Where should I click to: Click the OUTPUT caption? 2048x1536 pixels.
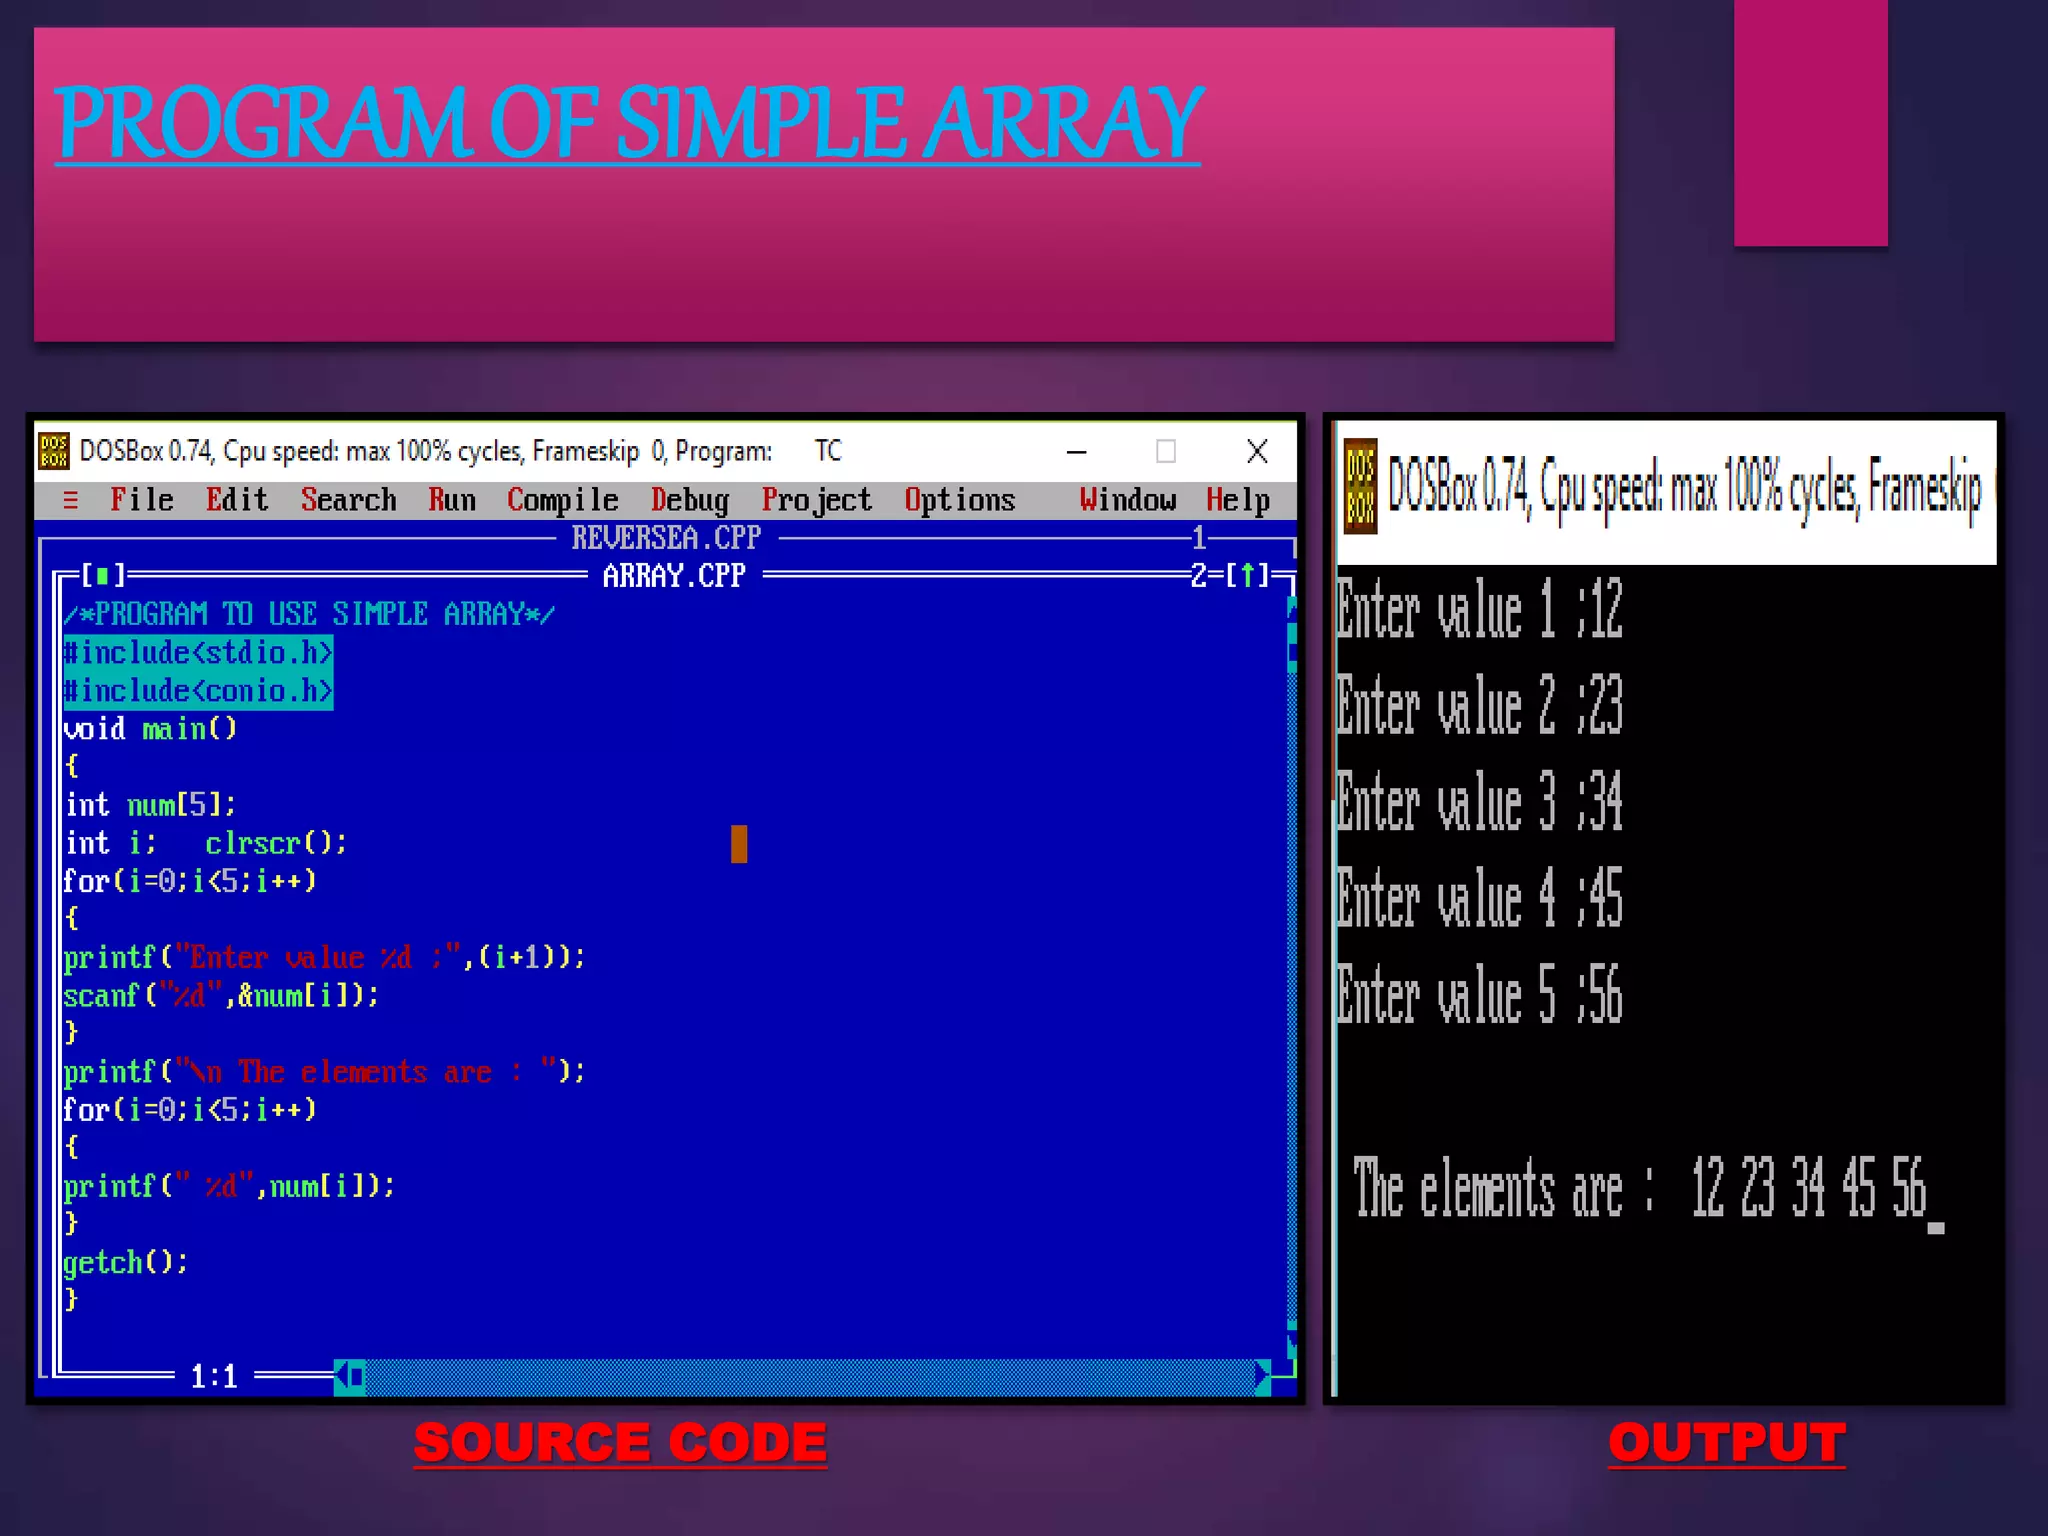click(x=1727, y=1443)
